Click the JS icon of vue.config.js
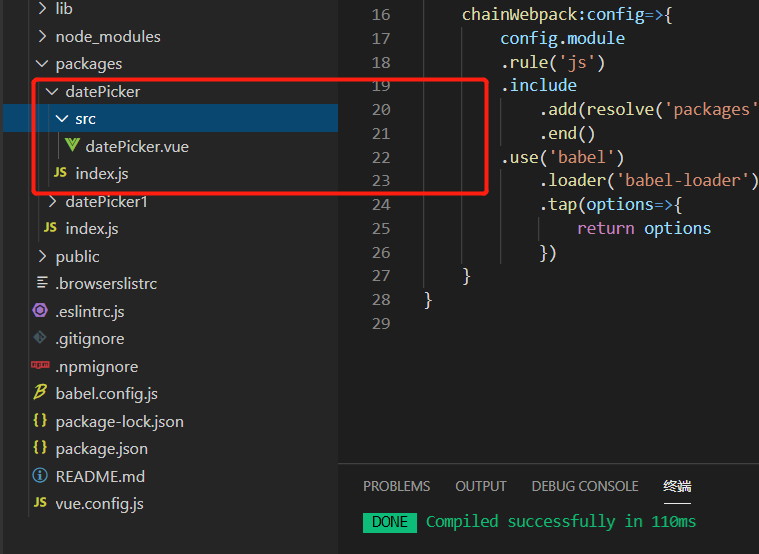 [41, 502]
